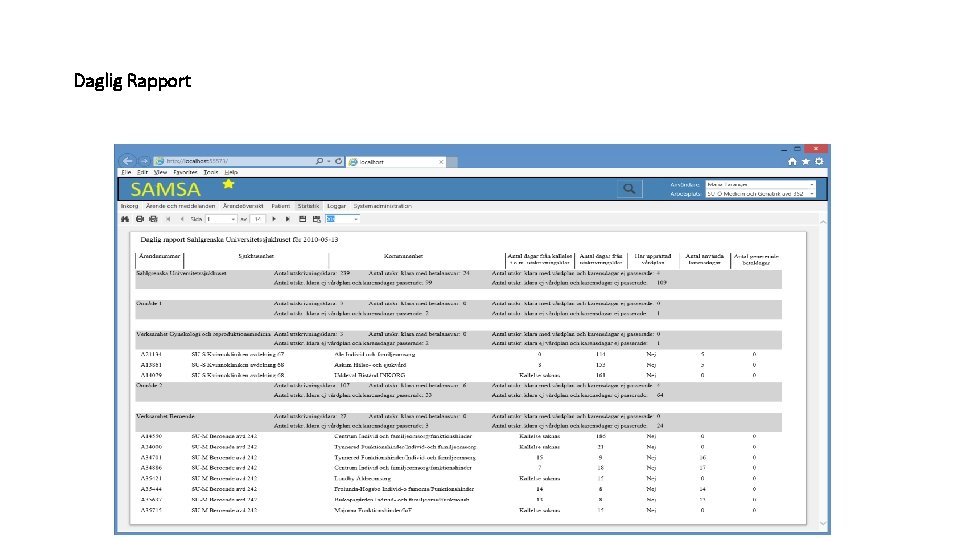Open the Systemadministration tab
This screenshot has height=540, width=960.
point(383,206)
